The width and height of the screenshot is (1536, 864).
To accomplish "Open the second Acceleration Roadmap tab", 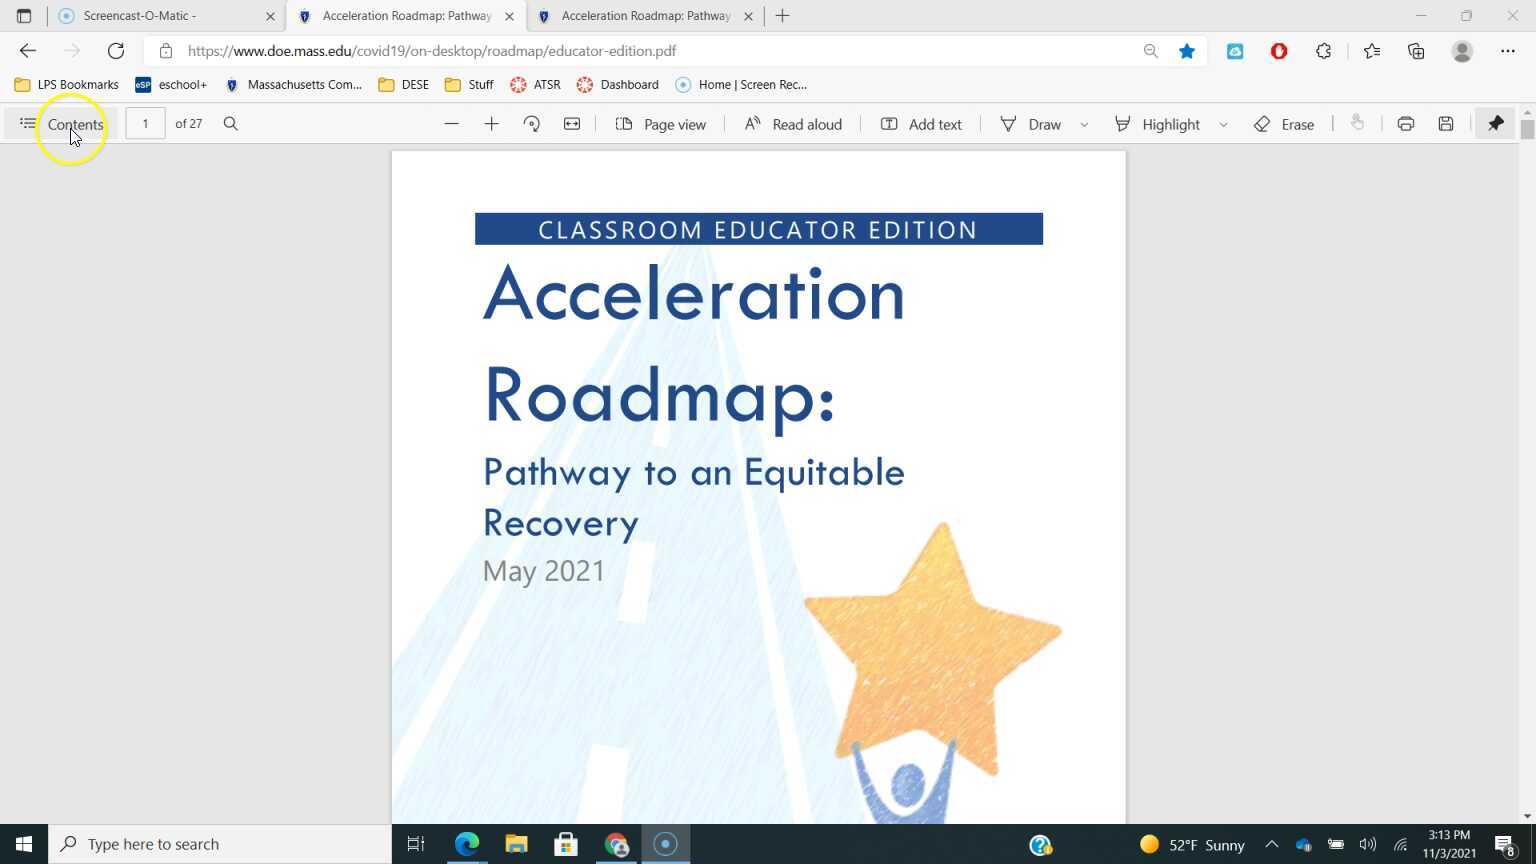I will [640, 15].
